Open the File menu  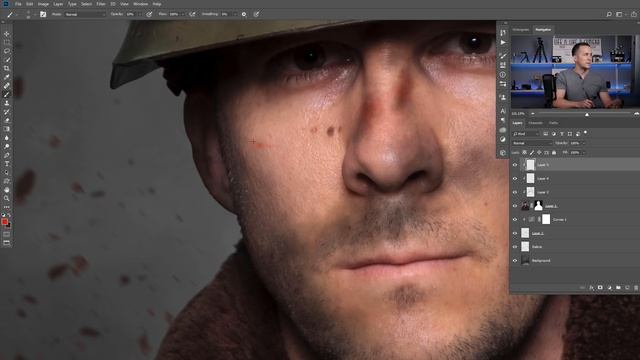18,4
